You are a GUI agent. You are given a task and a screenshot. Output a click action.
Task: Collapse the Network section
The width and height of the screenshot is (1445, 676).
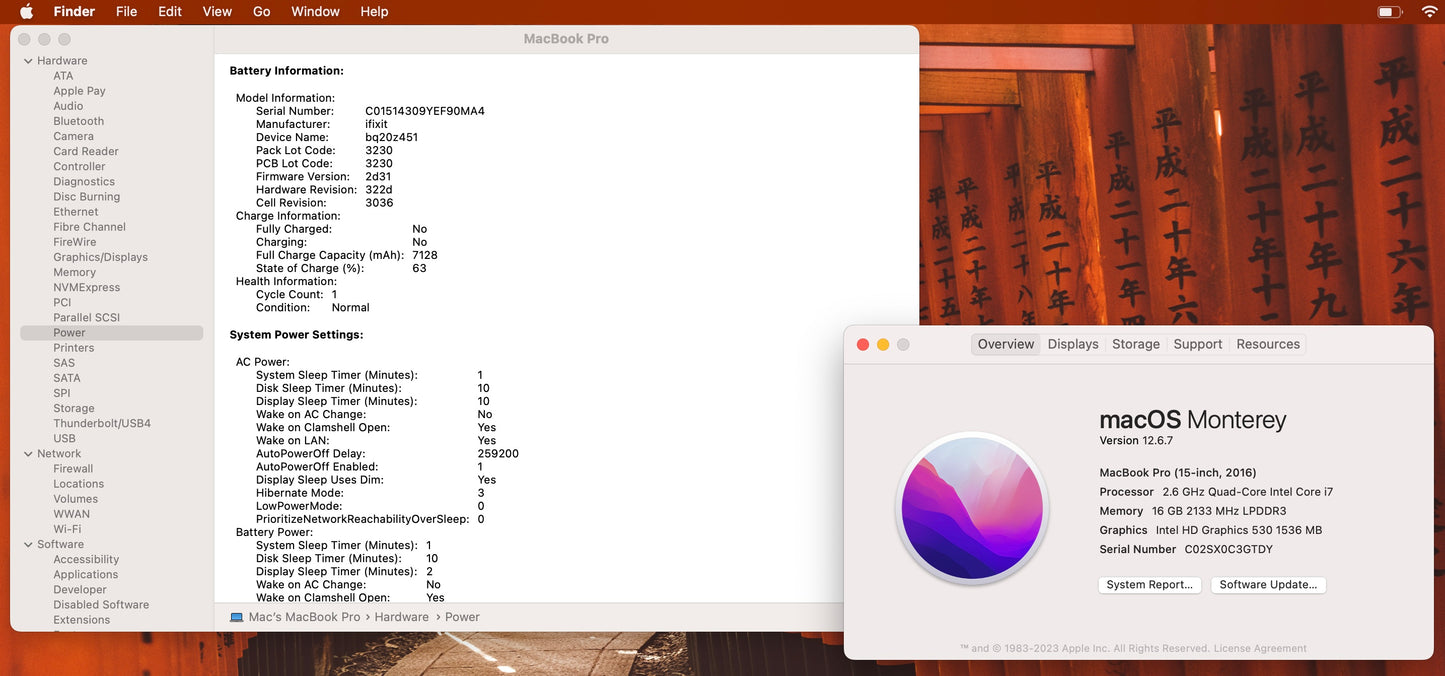[28, 454]
